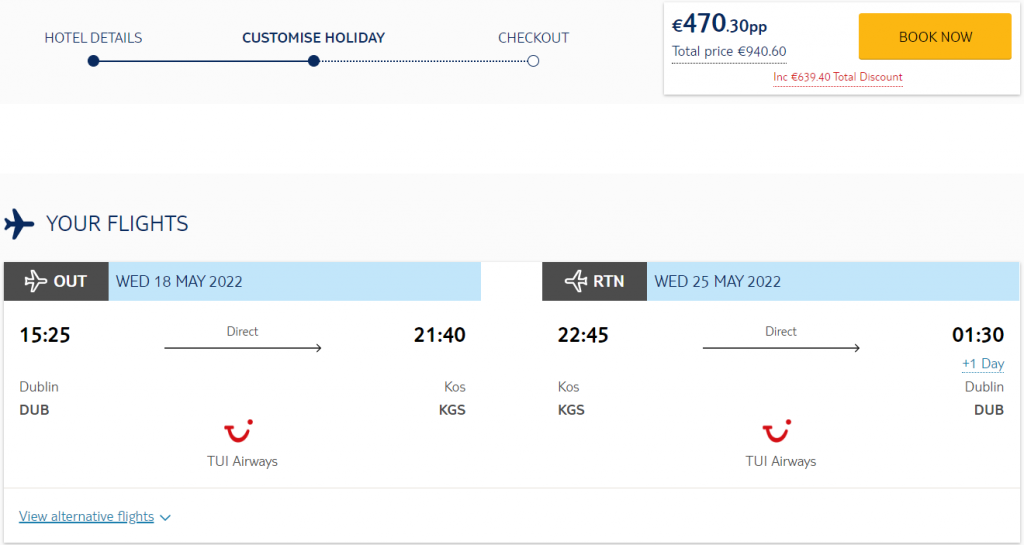The height and width of the screenshot is (545, 1024).
Task: Click the Hotel Details progress dot
Action: [93, 61]
